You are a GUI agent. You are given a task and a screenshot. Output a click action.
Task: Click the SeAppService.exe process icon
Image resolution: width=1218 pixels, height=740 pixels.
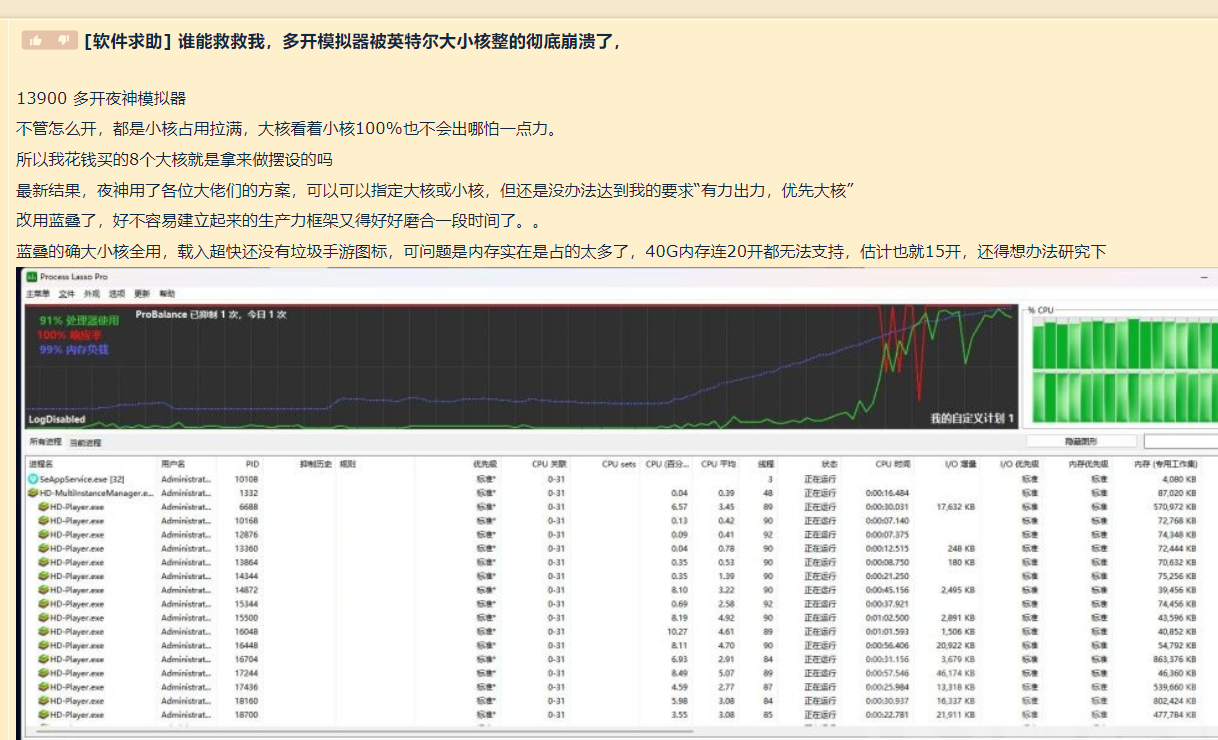pos(33,479)
